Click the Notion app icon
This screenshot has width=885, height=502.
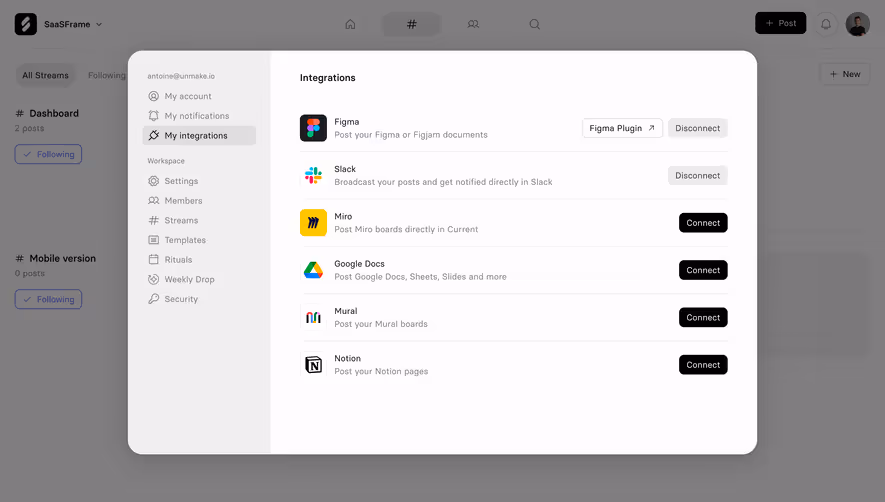(313, 365)
